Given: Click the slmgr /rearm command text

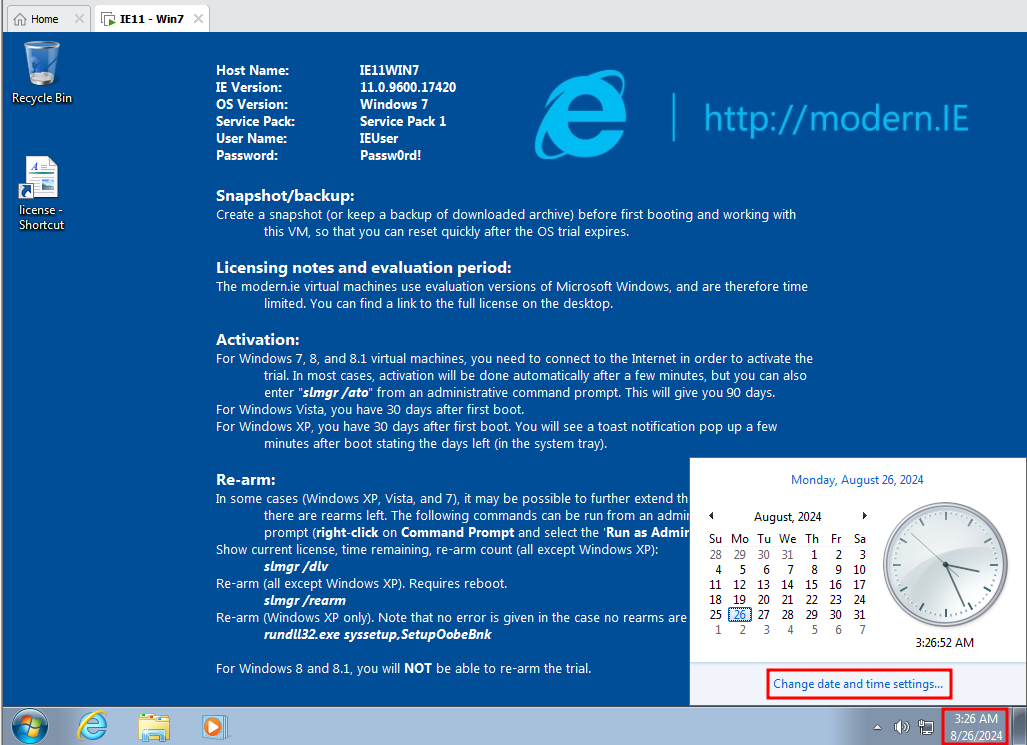Looking at the screenshot, I should [x=305, y=600].
